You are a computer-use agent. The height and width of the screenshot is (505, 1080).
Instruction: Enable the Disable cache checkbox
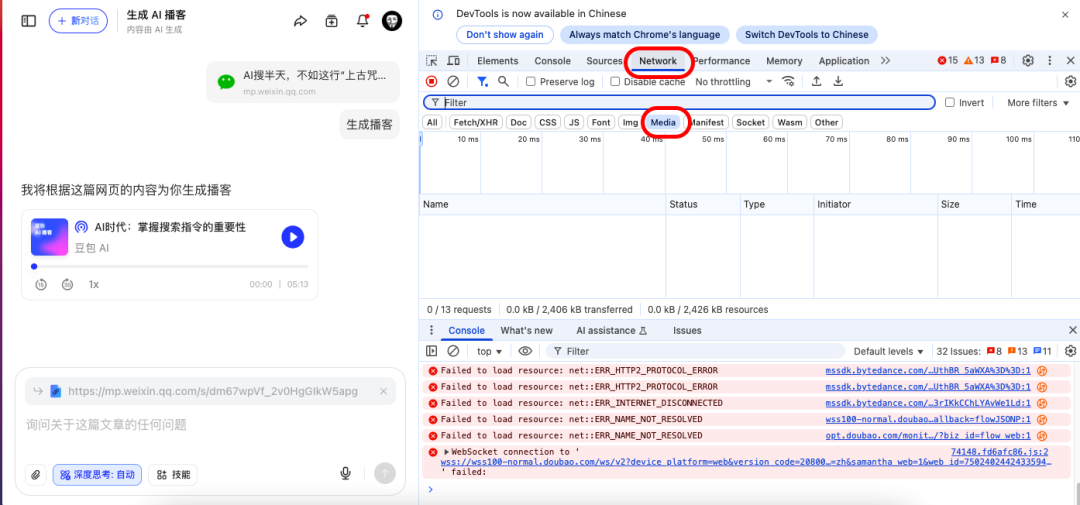click(615, 81)
